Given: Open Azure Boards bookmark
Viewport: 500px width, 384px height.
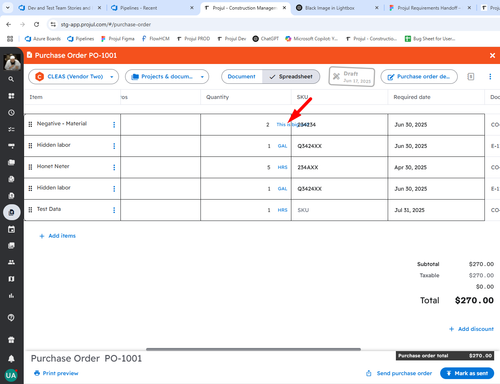Looking at the screenshot, I should coord(43,39).
